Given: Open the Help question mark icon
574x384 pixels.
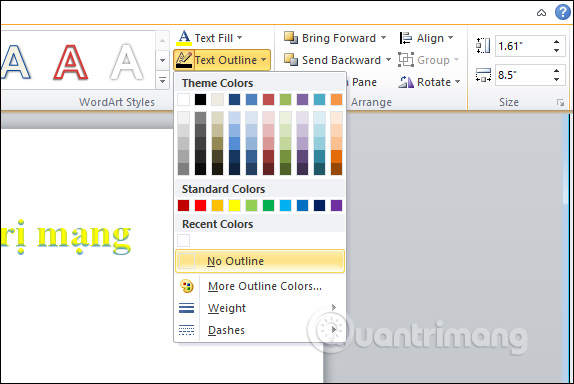Looking at the screenshot, I should pyautogui.click(x=563, y=12).
